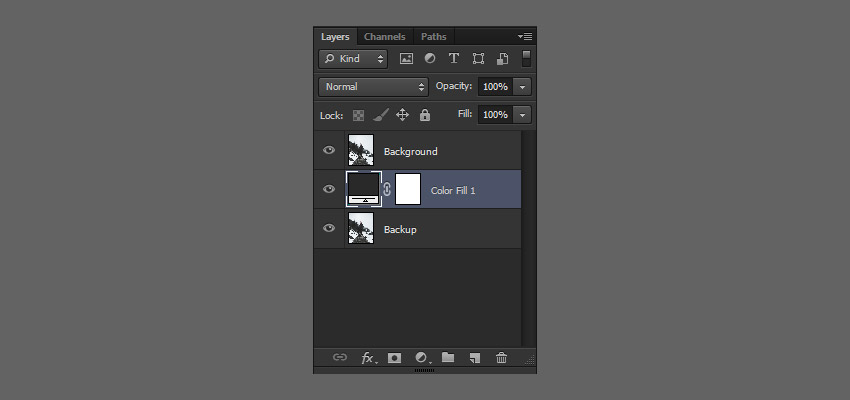Select the Color Fill 1 white mask thumbnail
Image resolution: width=850 pixels, height=400 pixels.
[x=408, y=189]
